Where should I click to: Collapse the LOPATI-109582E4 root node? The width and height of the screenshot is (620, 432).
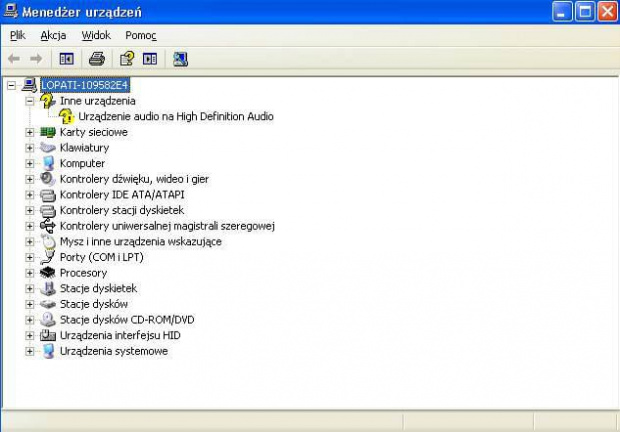pos(12,85)
